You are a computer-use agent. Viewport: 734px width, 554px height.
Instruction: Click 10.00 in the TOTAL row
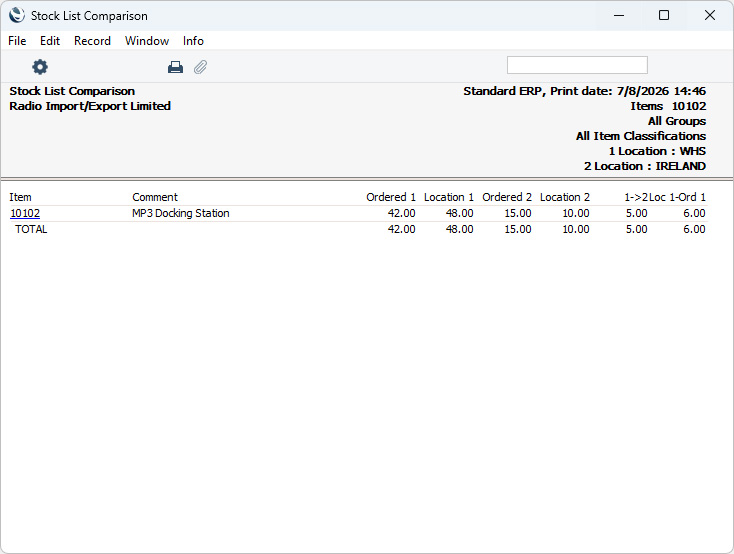pyautogui.click(x=576, y=229)
